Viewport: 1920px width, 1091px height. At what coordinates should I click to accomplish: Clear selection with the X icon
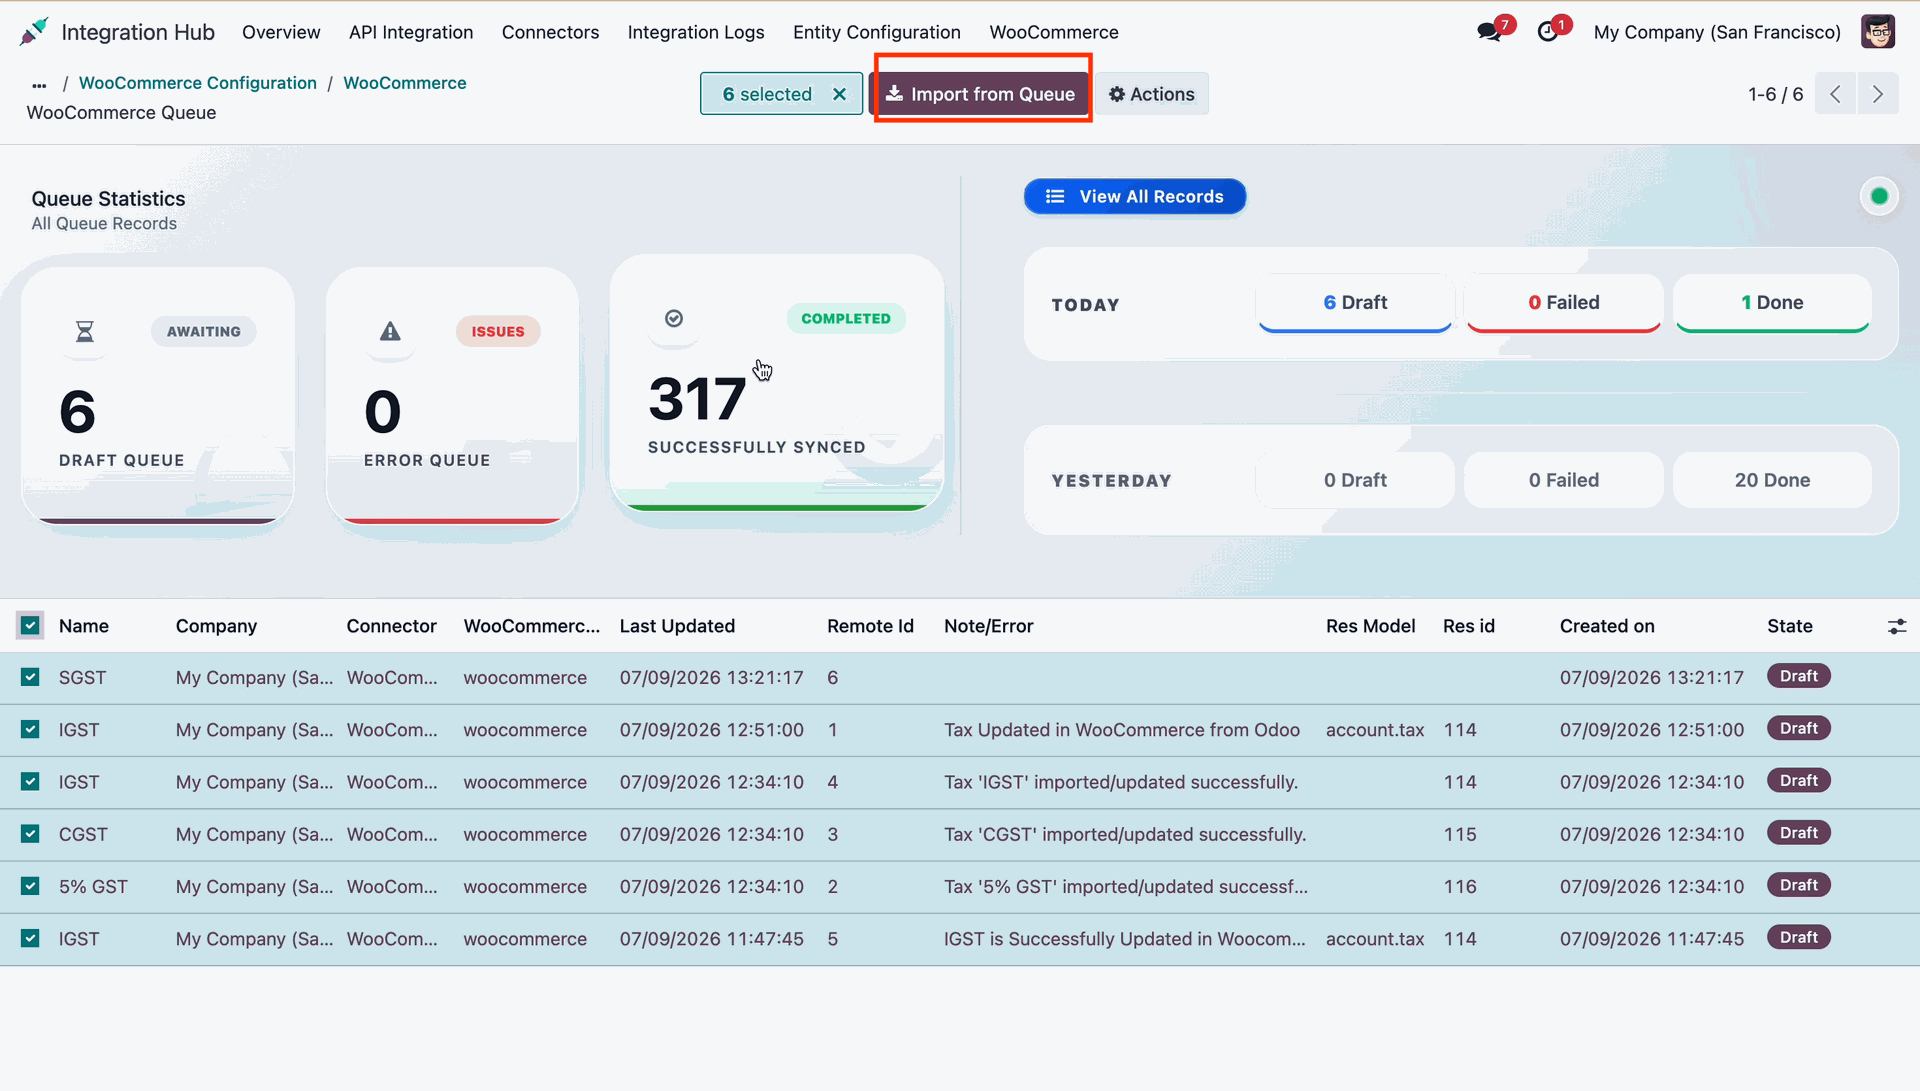pyautogui.click(x=840, y=94)
